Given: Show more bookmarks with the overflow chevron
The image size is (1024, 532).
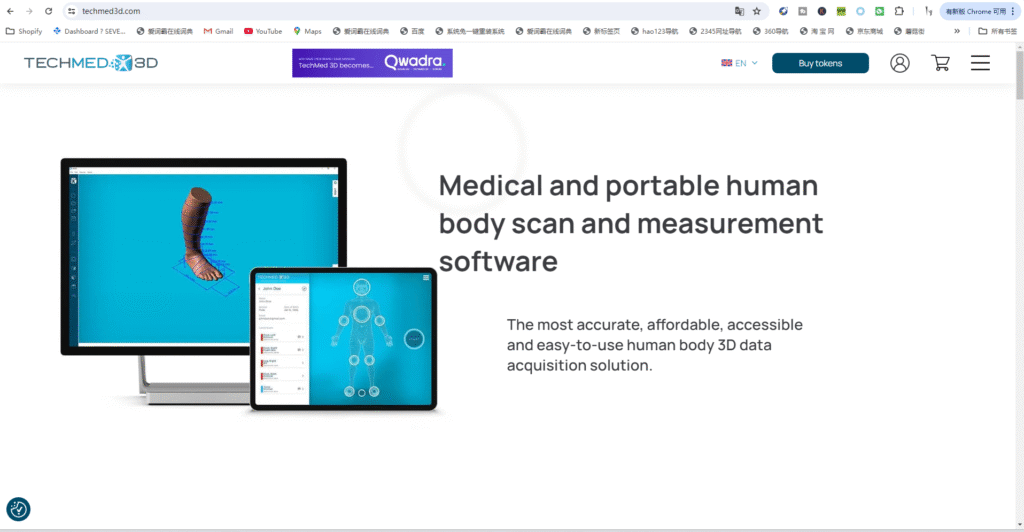Looking at the screenshot, I should [x=957, y=31].
